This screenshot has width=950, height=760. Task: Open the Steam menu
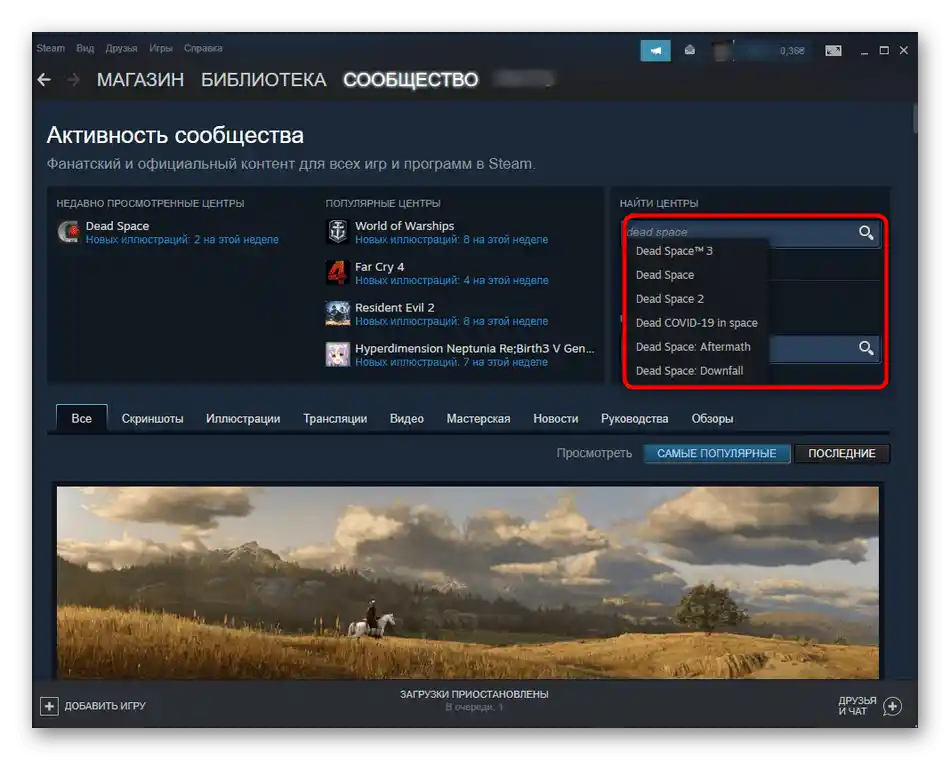coord(50,48)
